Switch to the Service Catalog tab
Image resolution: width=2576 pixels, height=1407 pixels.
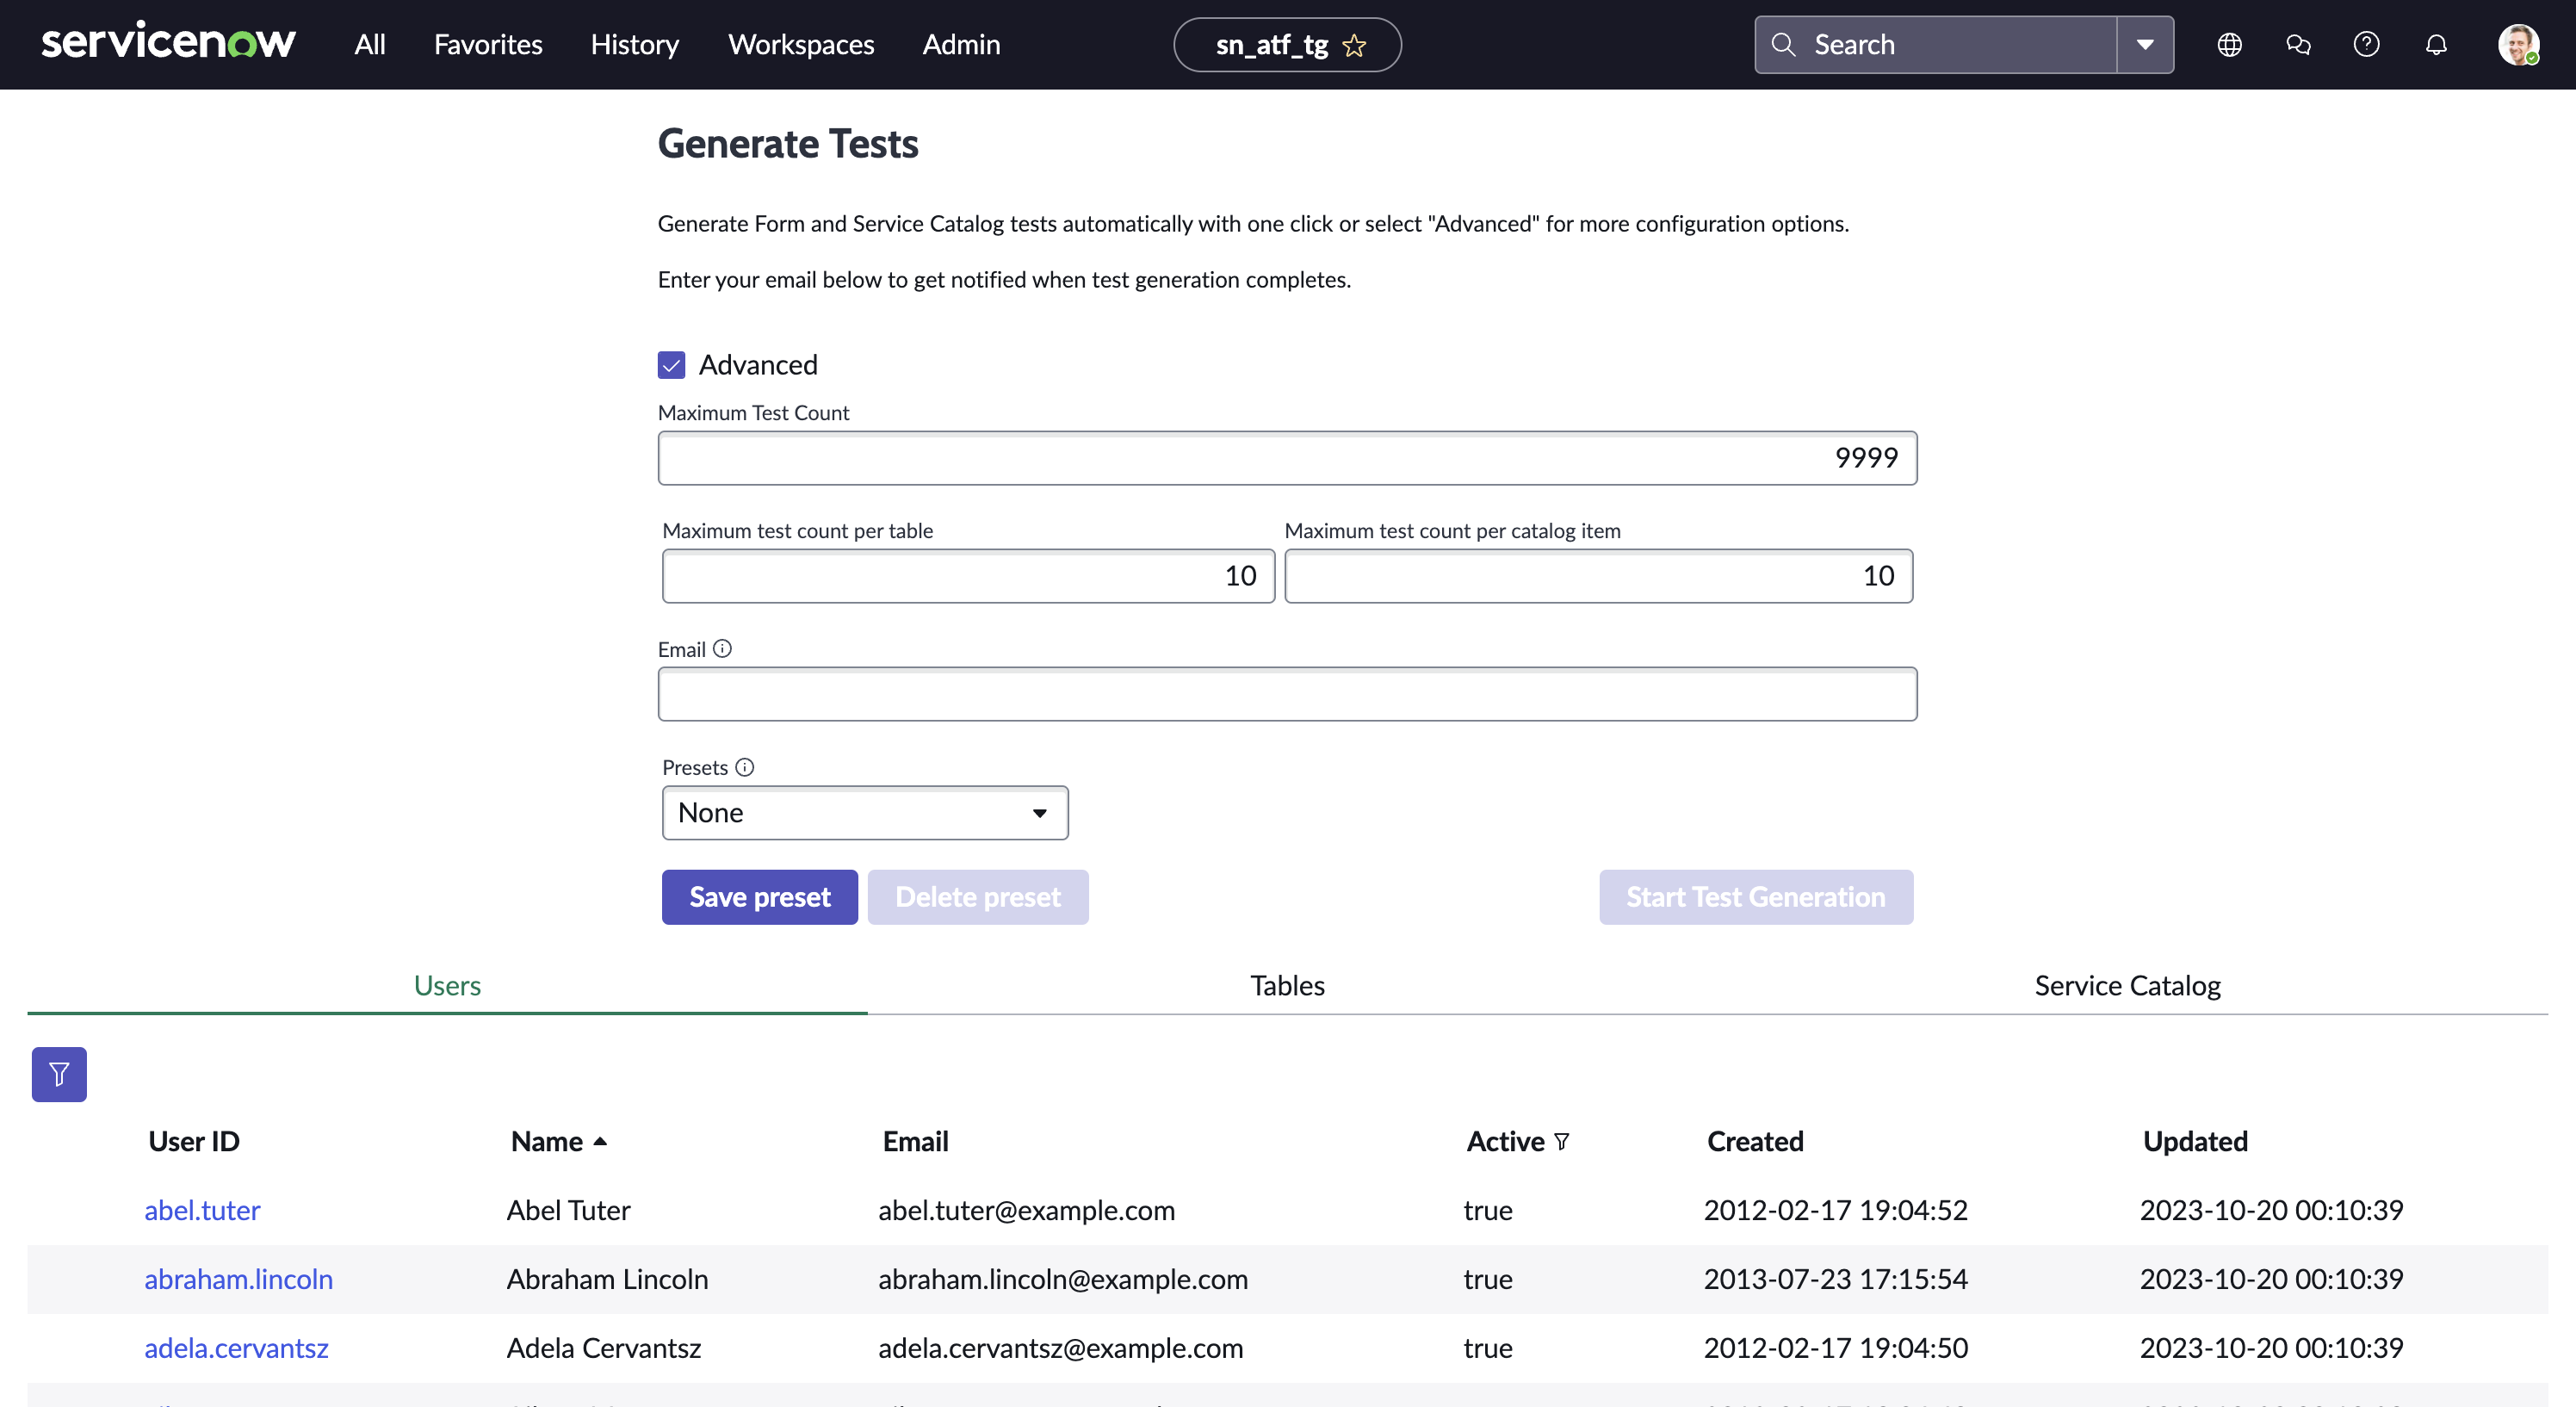coord(2127,986)
